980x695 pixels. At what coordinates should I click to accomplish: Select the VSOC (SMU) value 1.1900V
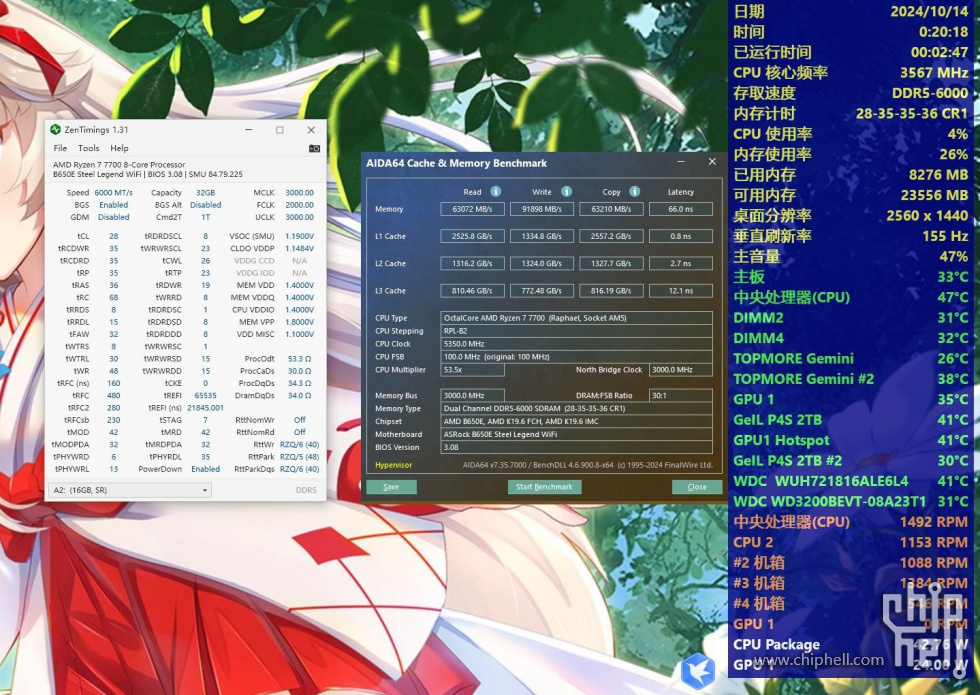(x=299, y=236)
